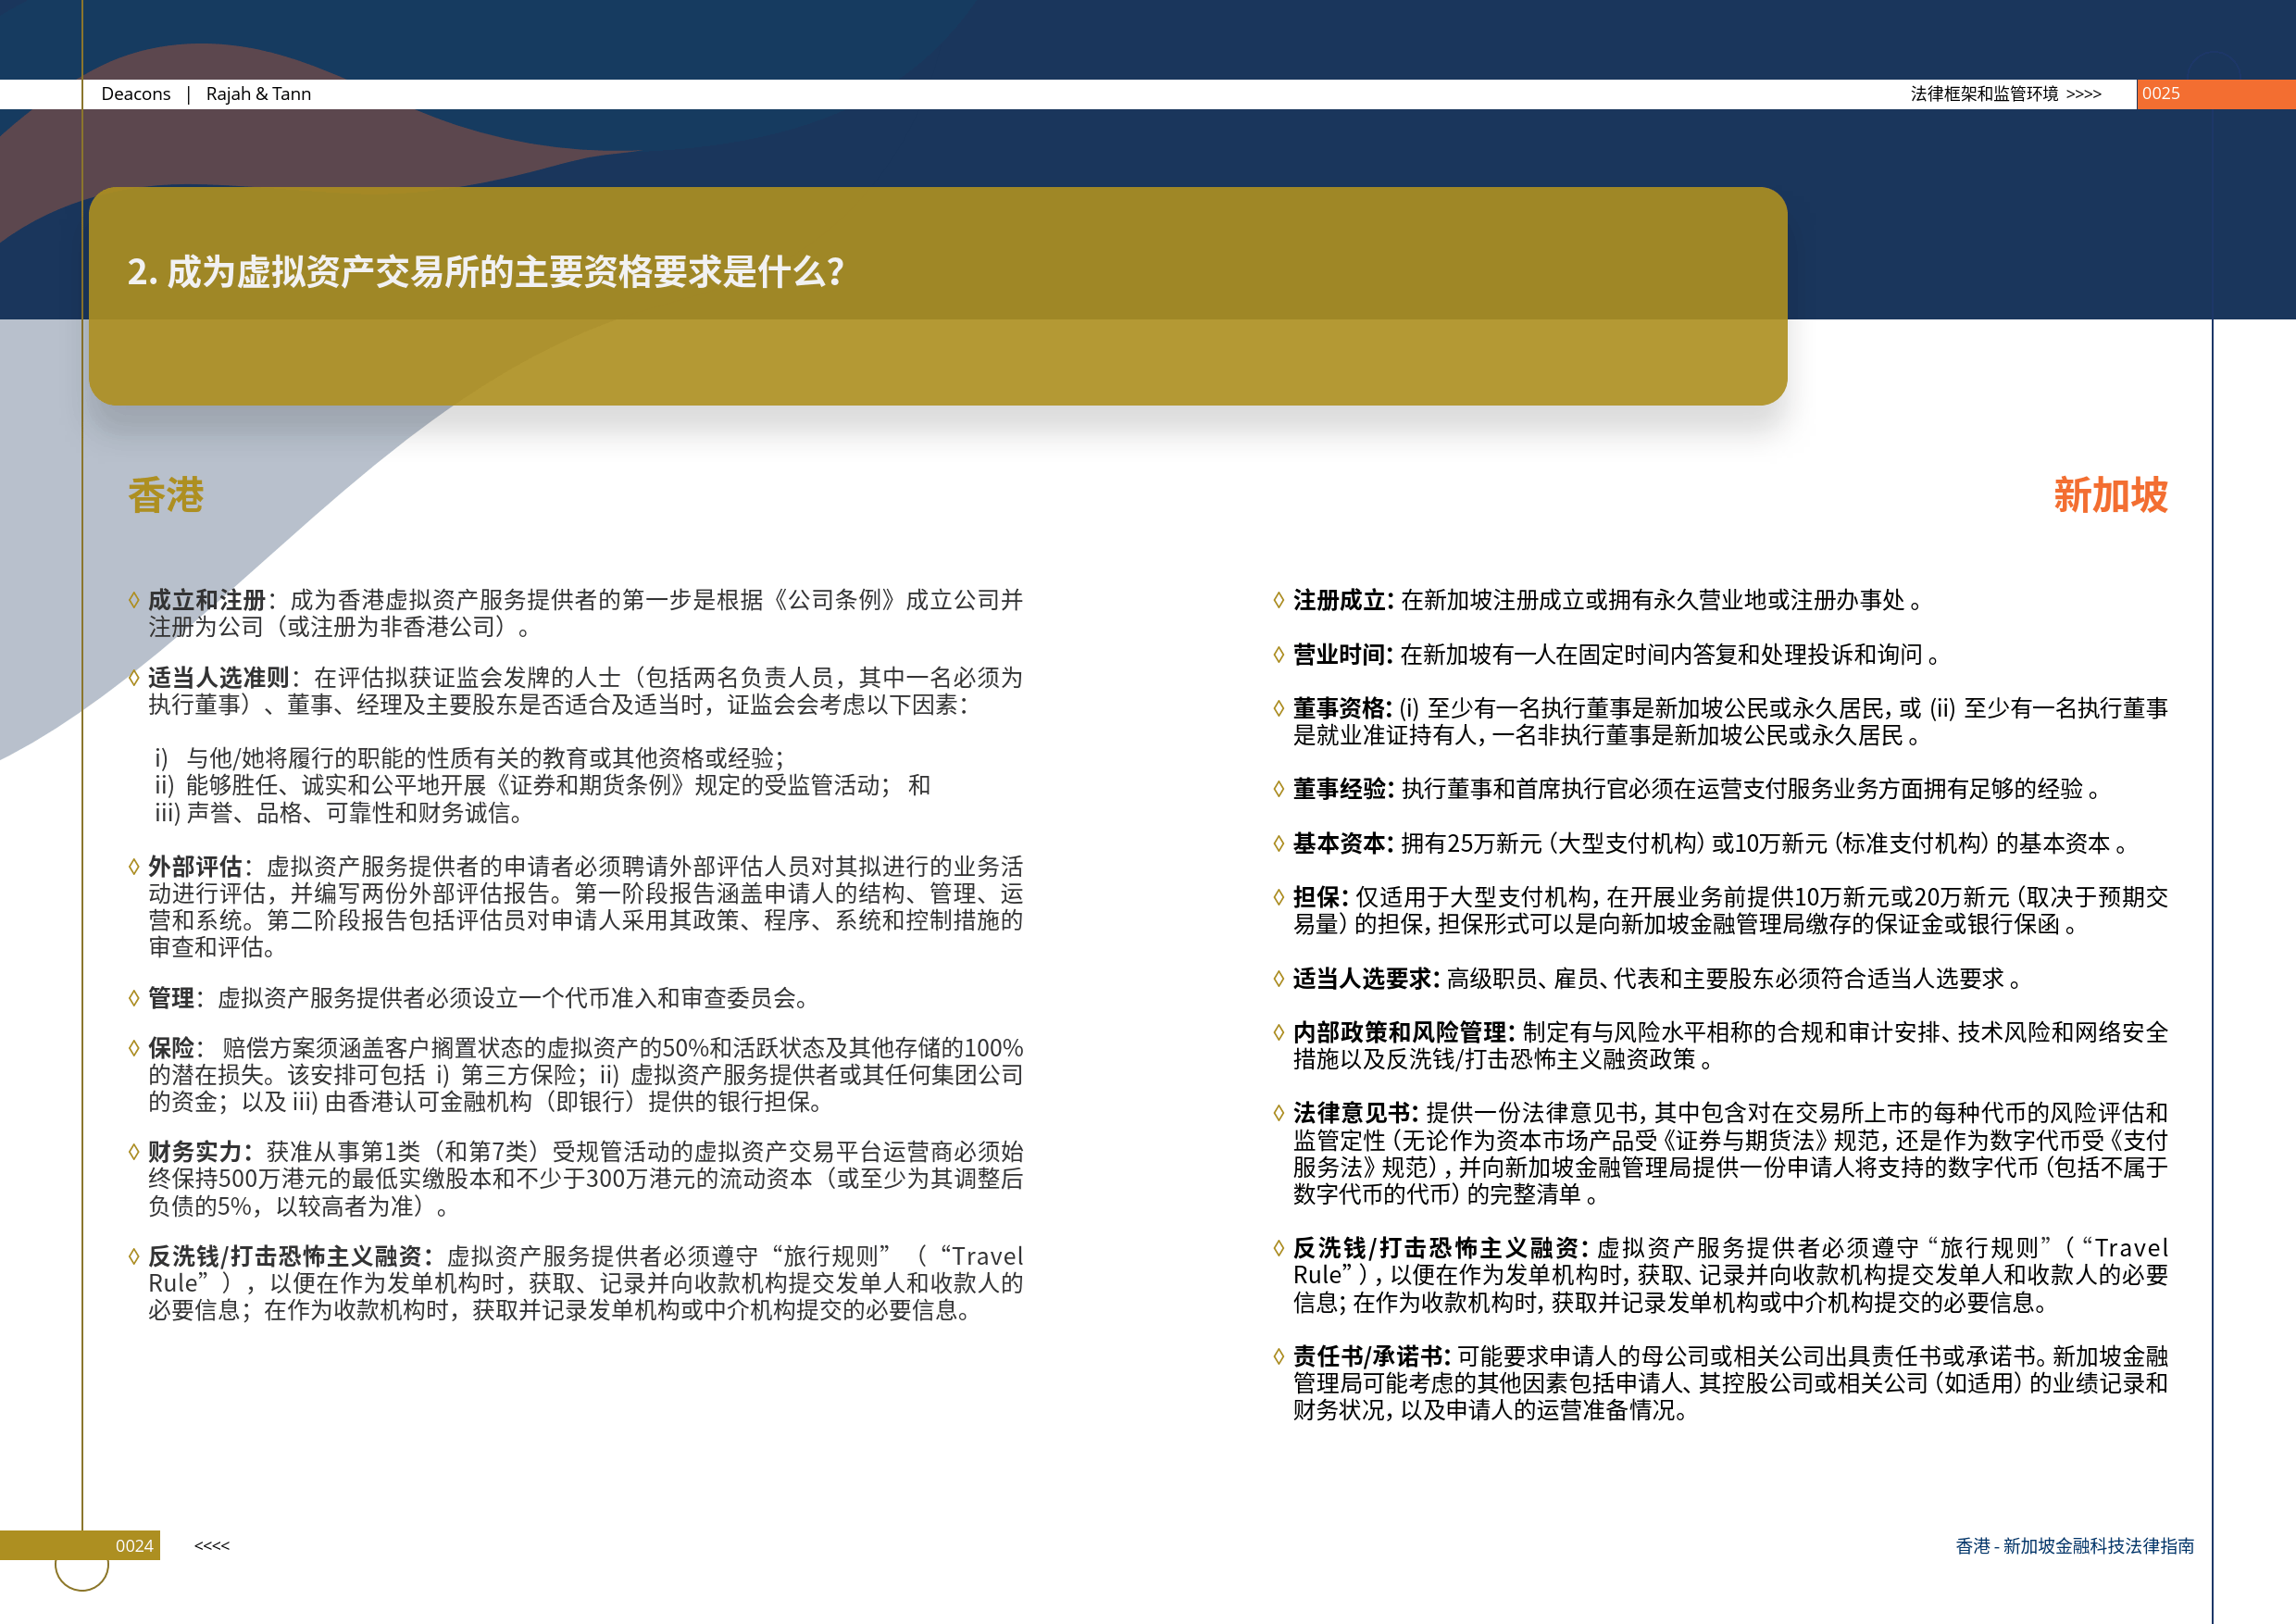Click the text '高级职员、雇员、代表和主要股东必须符合适当人选要求'

(x=1726, y=978)
